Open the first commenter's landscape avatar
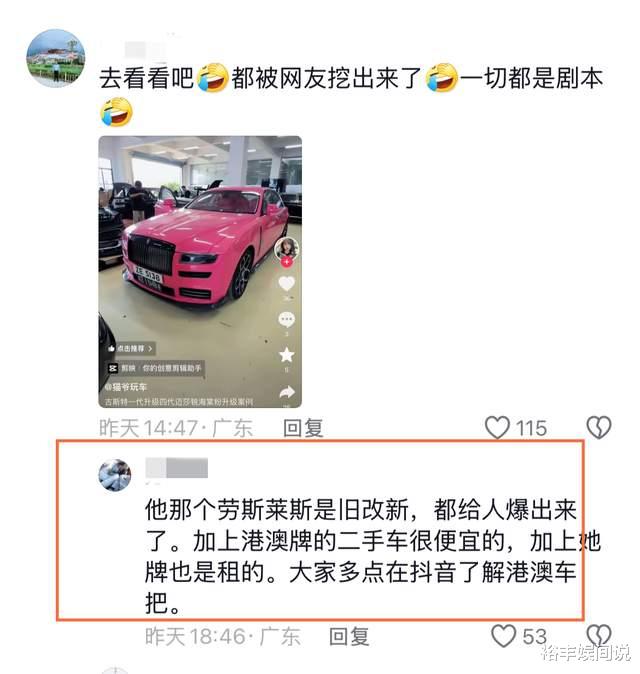This screenshot has width=640, height=674. click(x=56, y=58)
